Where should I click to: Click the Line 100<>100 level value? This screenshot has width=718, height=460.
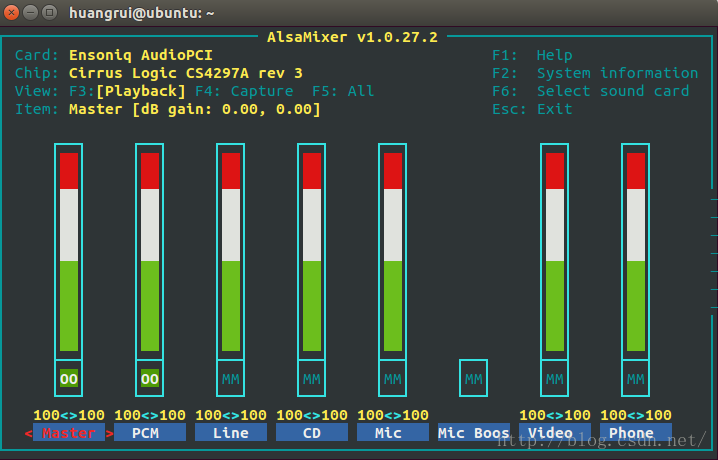coord(231,415)
